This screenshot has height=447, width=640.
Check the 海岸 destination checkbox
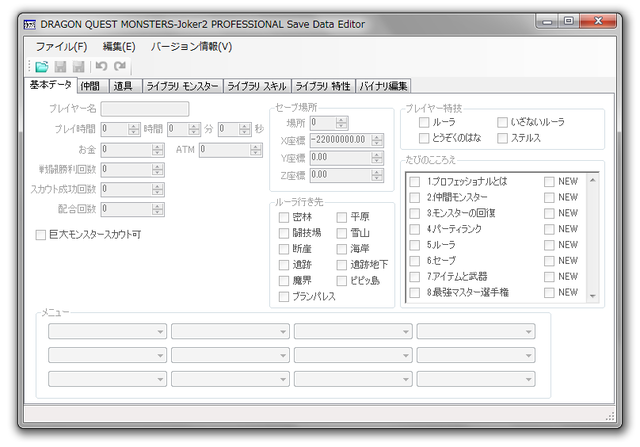[342, 249]
